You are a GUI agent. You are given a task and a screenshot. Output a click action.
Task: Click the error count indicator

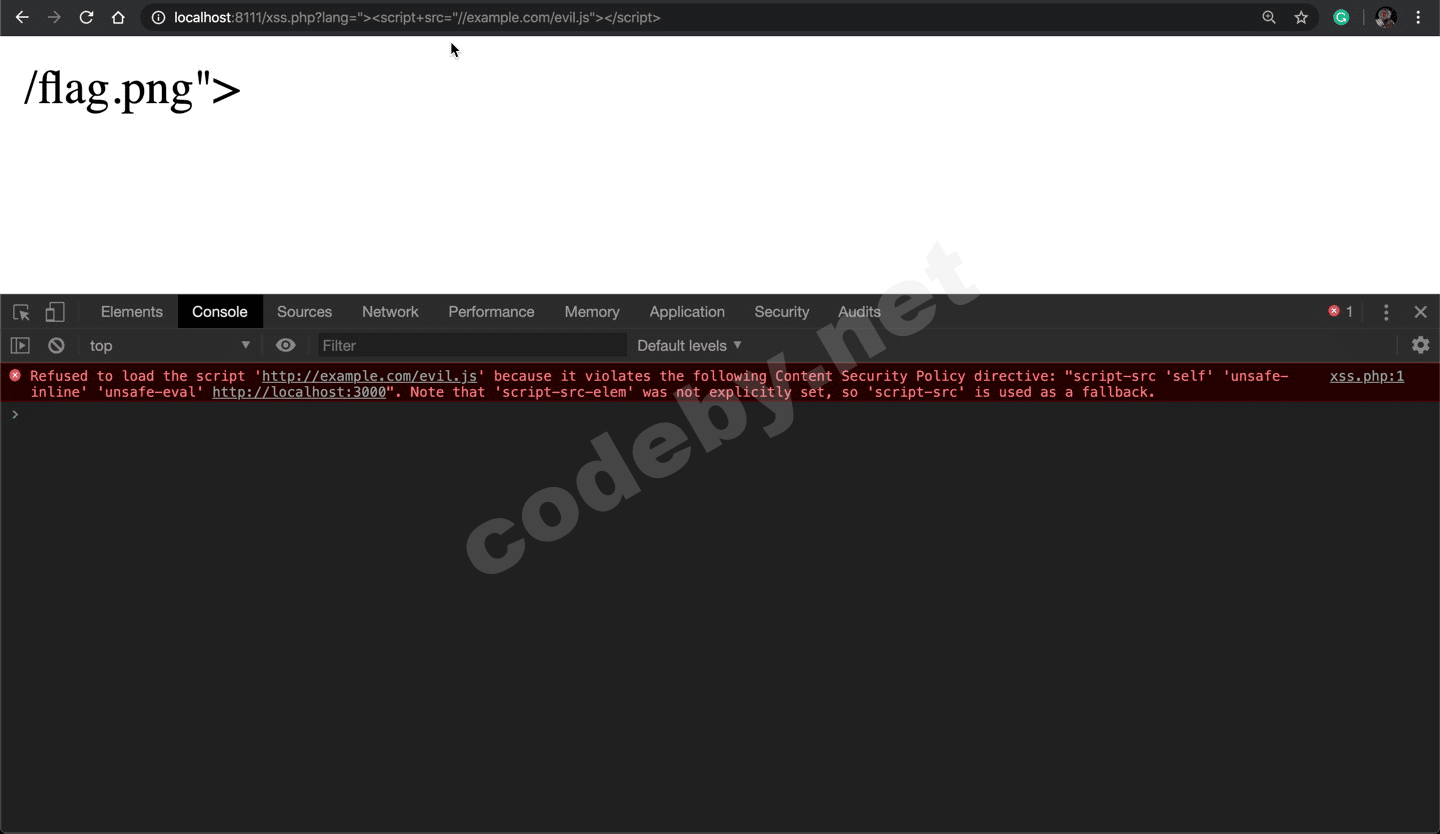(1340, 312)
